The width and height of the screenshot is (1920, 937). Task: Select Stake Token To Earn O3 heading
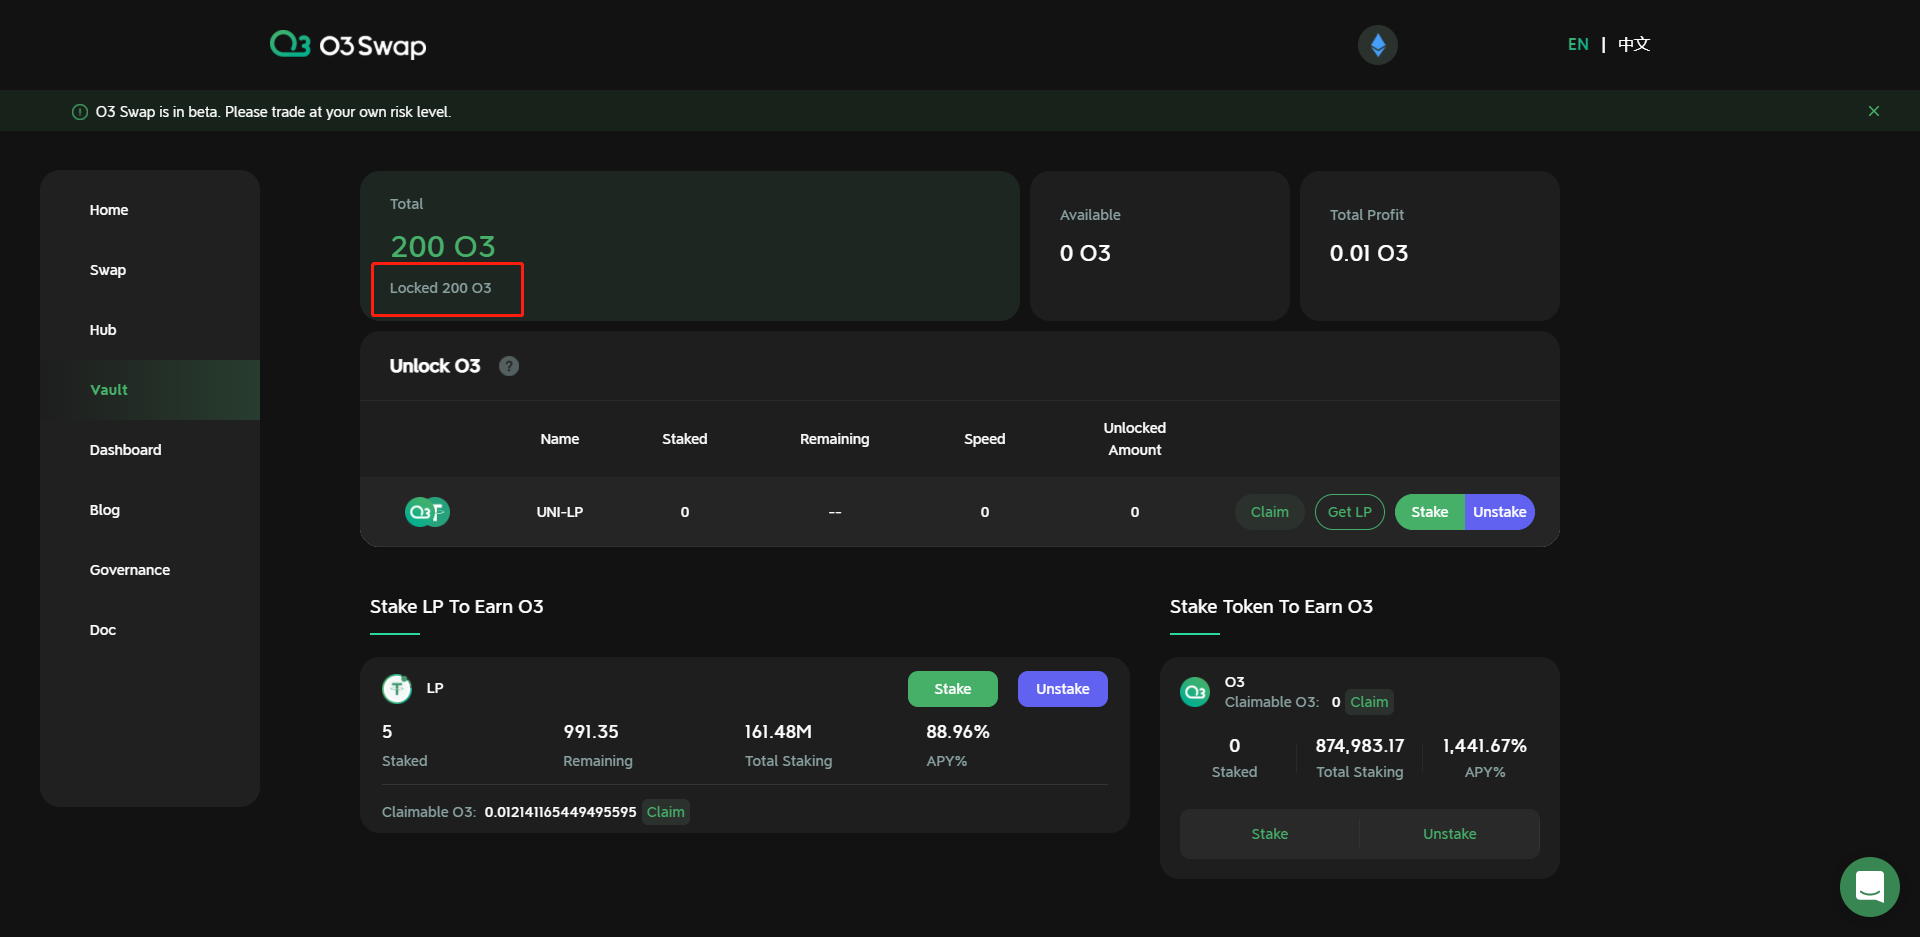1271,607
